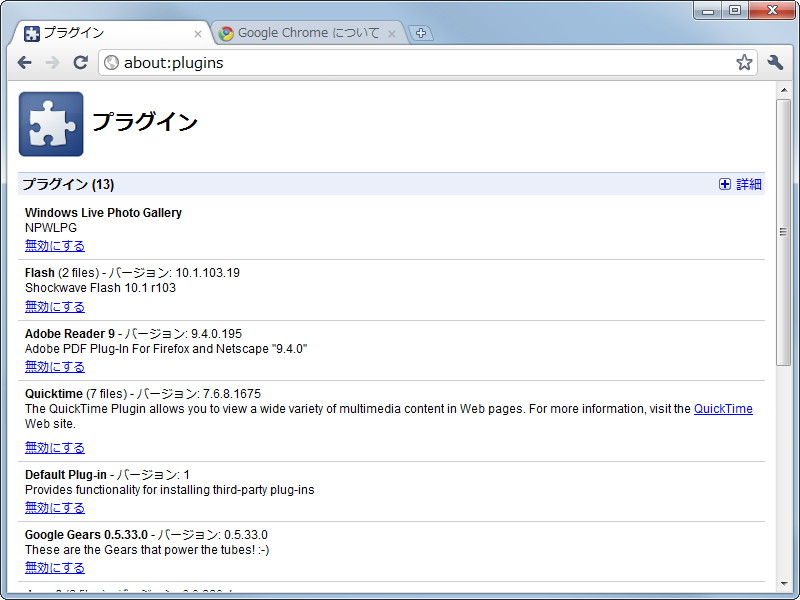The width and height of the screenshot is (800, 600).
Task: Disable the Flash plugin
Action: pyautogui.click(x=54, y=306)
